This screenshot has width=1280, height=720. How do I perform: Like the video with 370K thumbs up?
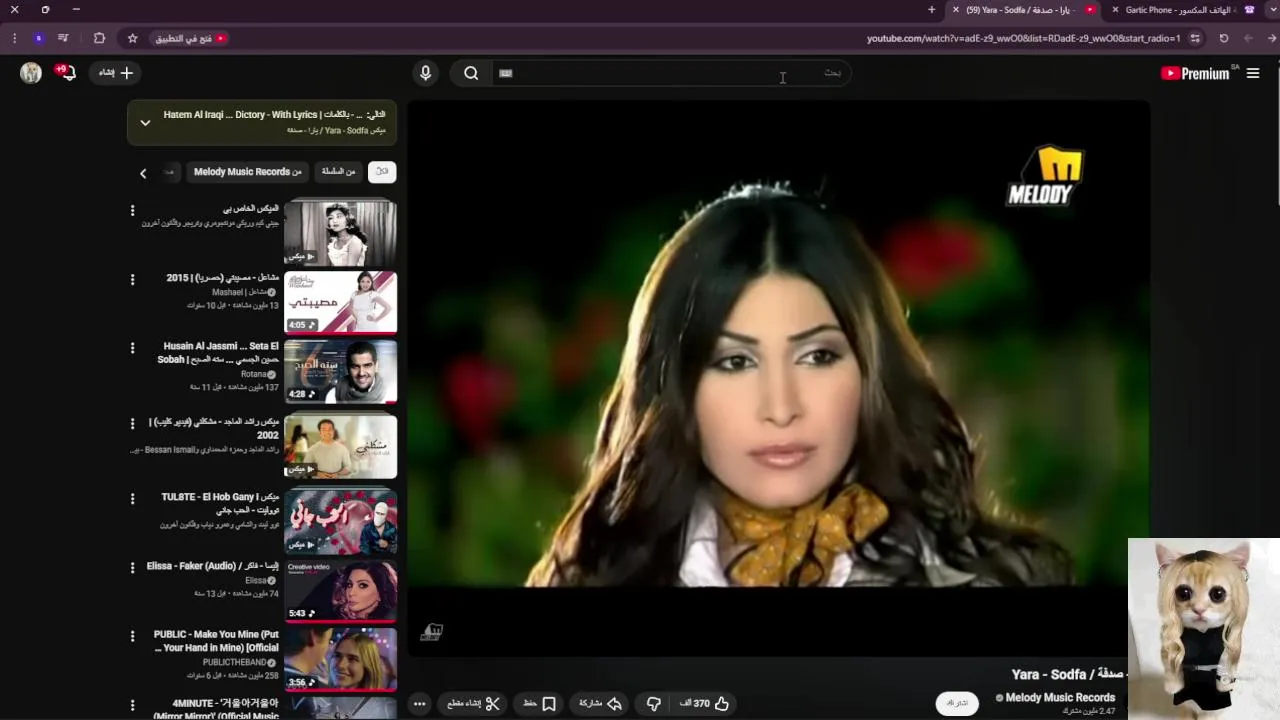coord(706,704)
